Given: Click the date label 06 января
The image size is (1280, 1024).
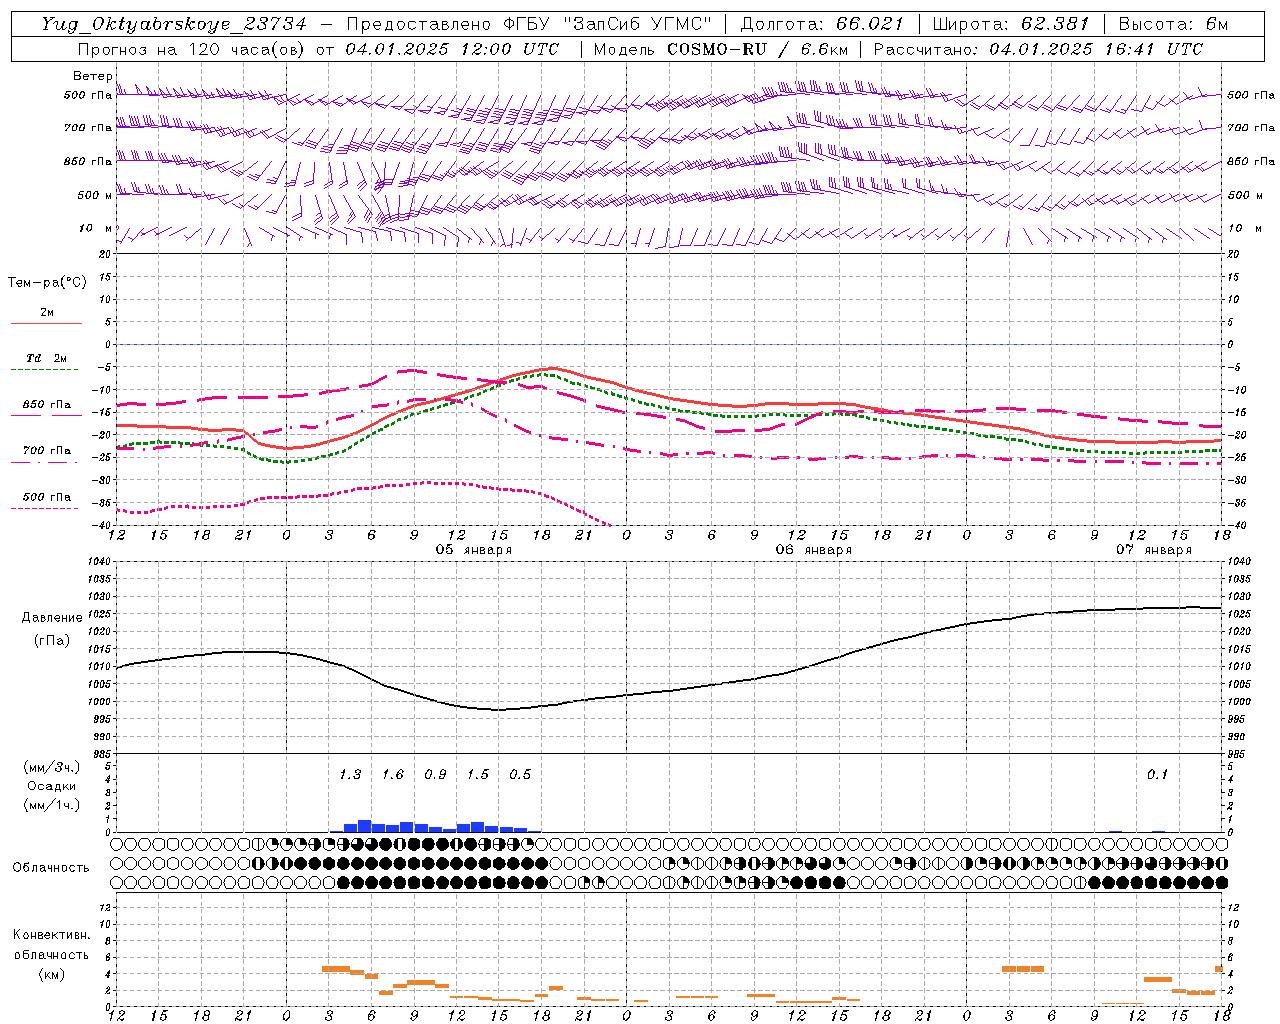Looking at the screenshot, I should (813, 550).
